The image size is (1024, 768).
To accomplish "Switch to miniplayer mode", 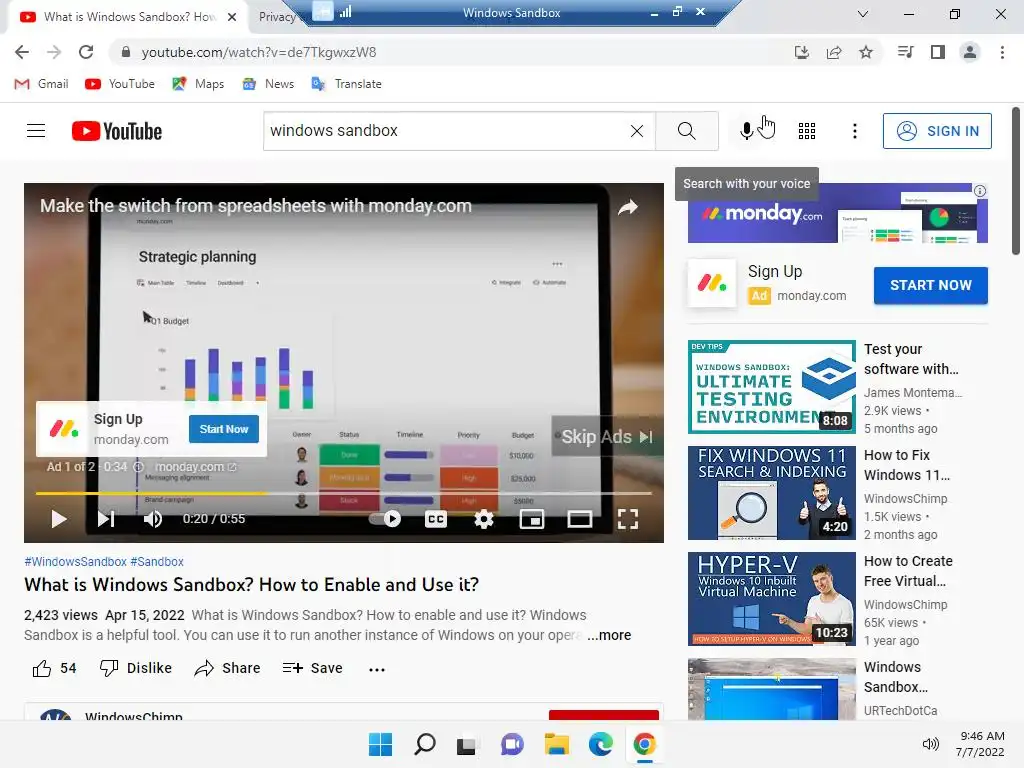I will 532,519.
